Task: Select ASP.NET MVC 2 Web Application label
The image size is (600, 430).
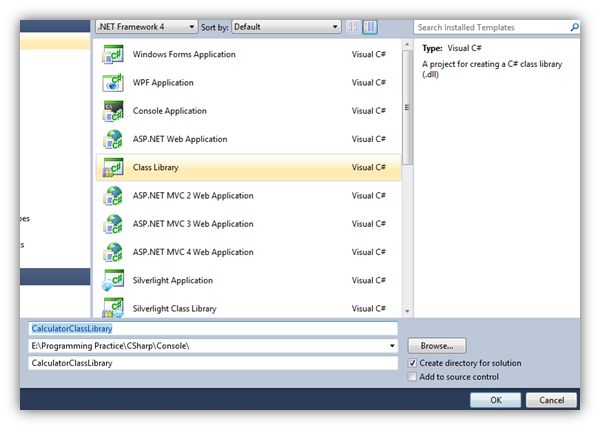Action: point(193,196)
